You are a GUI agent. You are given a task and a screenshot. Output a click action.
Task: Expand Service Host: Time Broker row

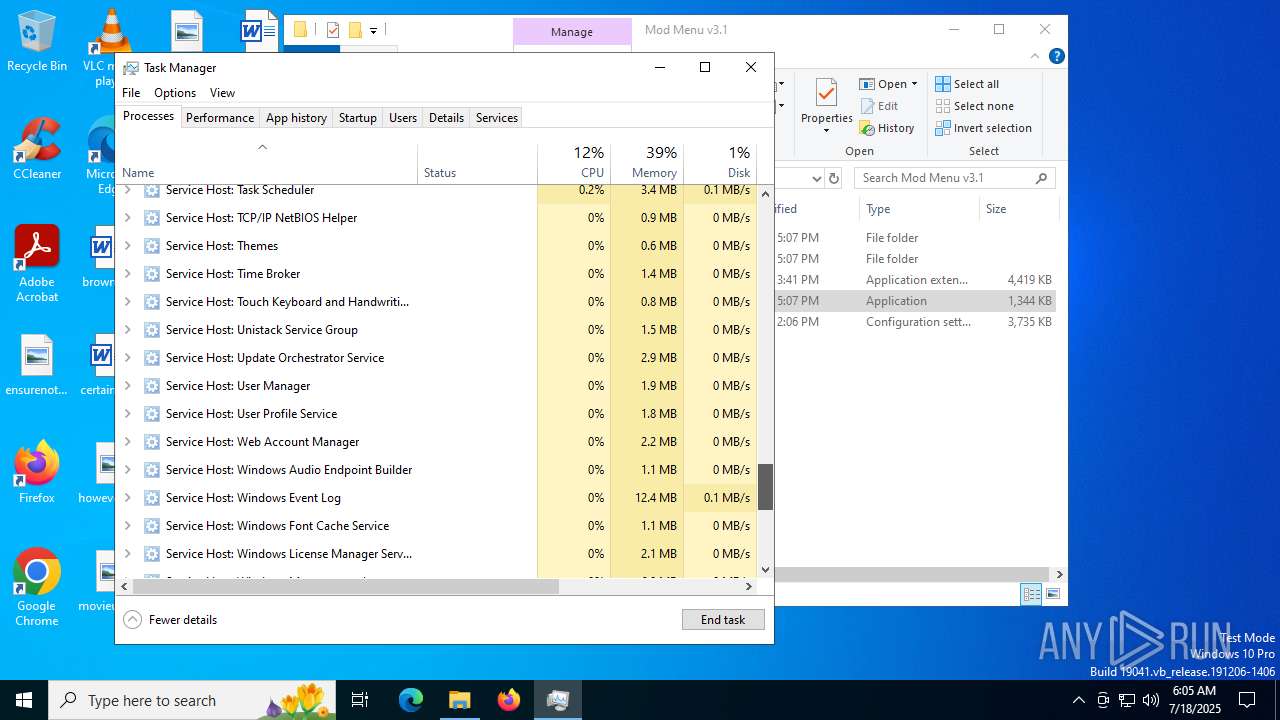pyautogui.click(x=127, y=274)
